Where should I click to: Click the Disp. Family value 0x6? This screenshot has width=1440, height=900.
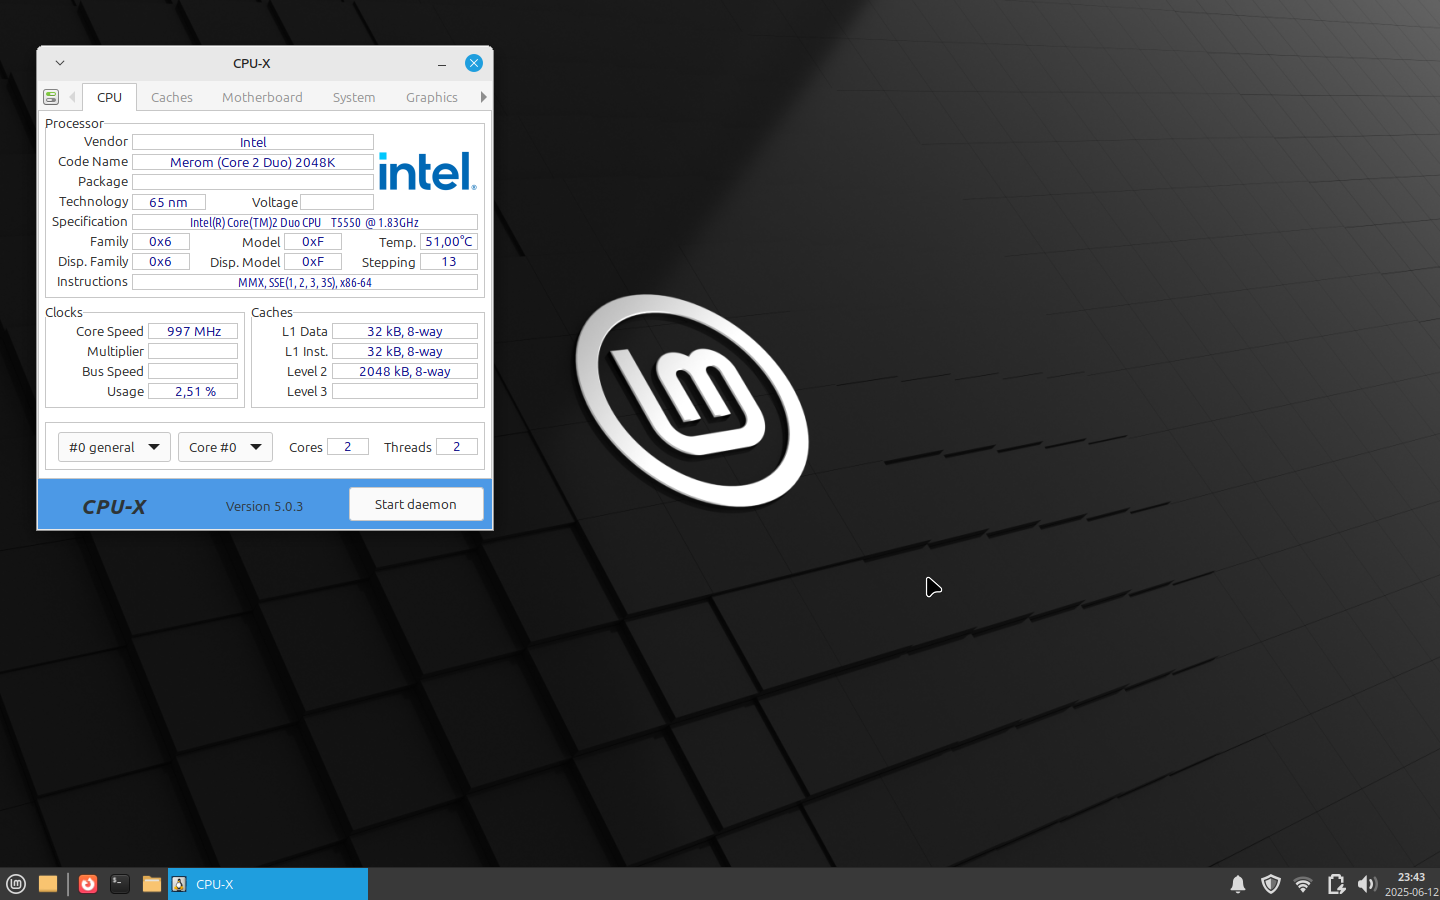161,262
